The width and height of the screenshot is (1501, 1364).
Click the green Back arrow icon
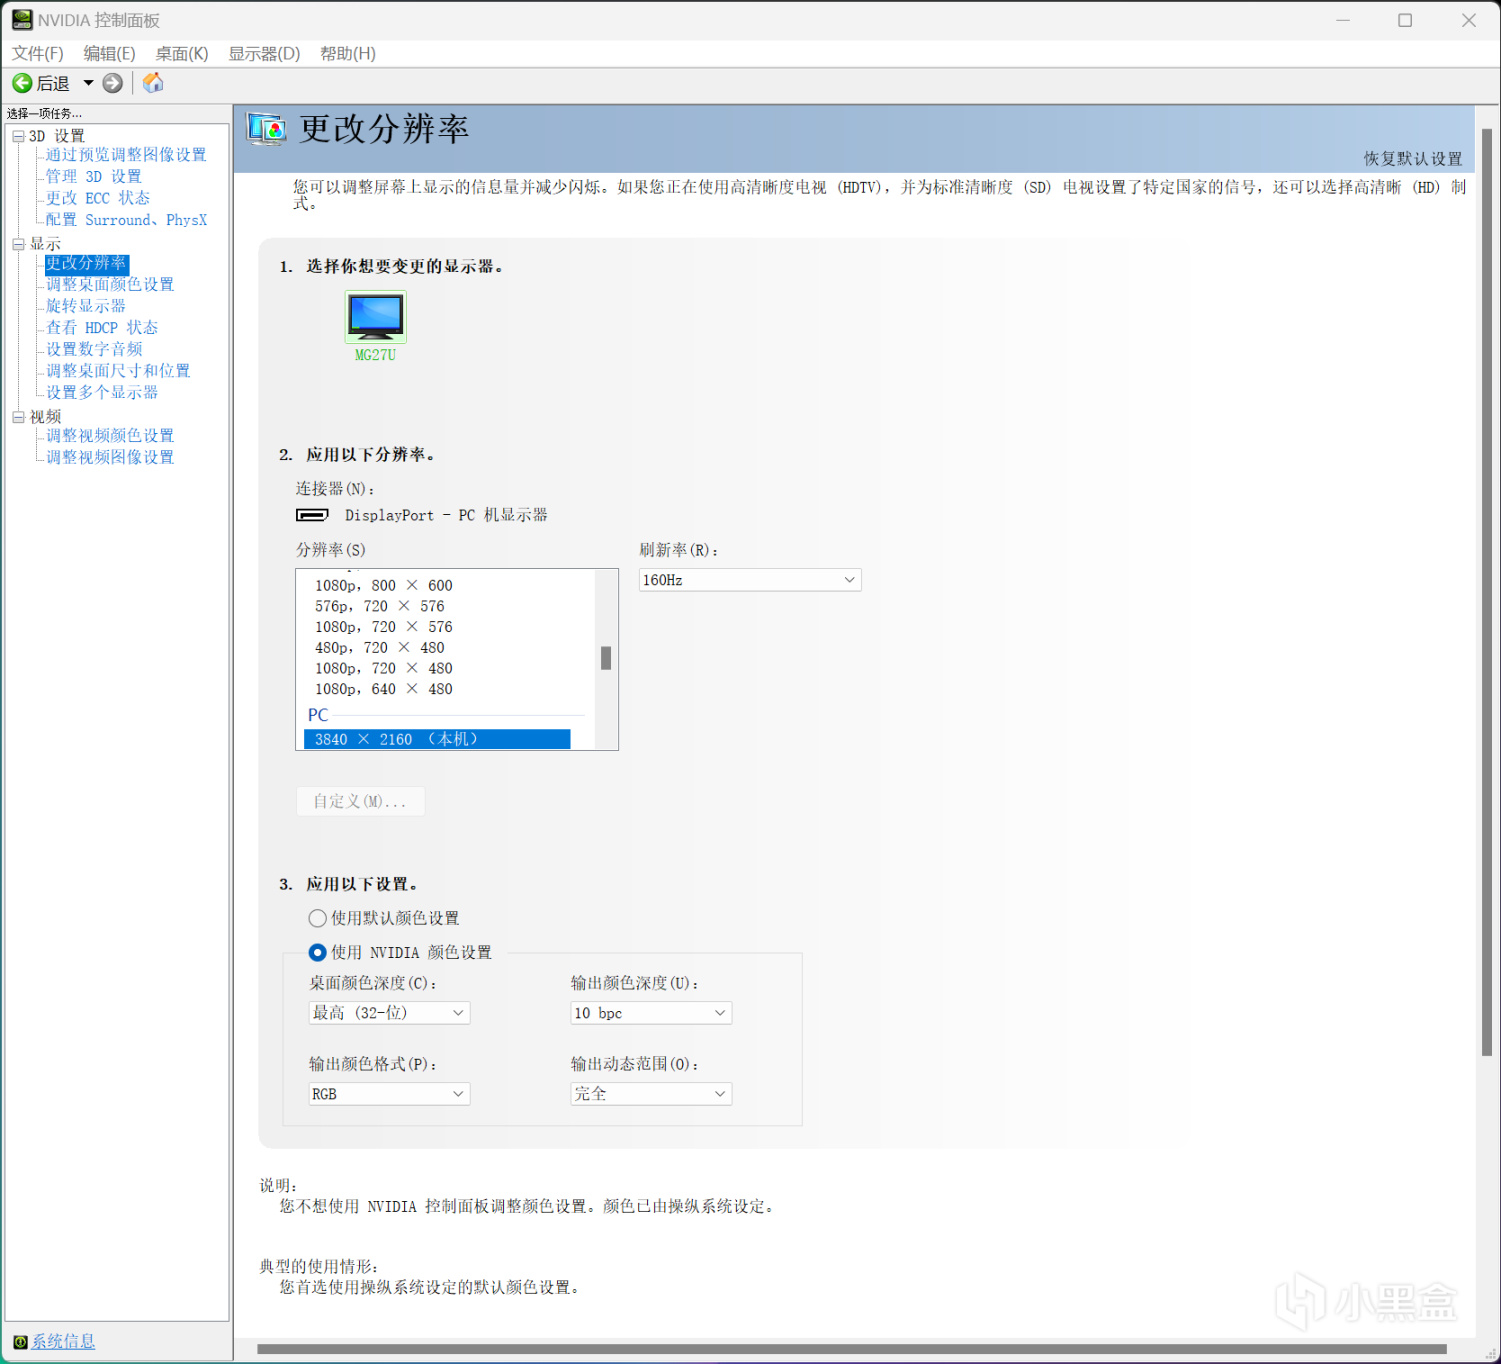tap(22, 83)
